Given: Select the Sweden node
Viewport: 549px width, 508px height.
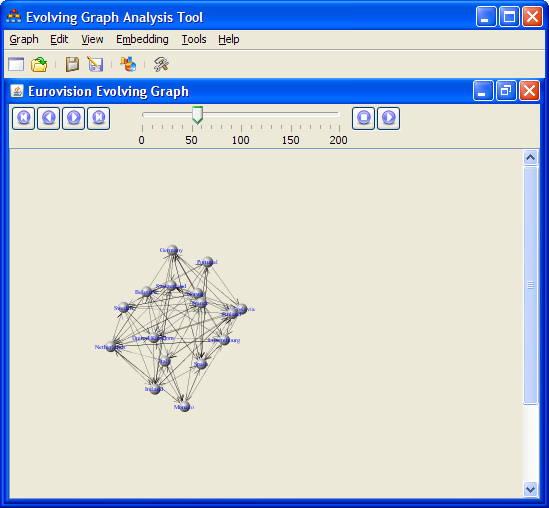Looking at the screenshot, I should coord(124,308).
